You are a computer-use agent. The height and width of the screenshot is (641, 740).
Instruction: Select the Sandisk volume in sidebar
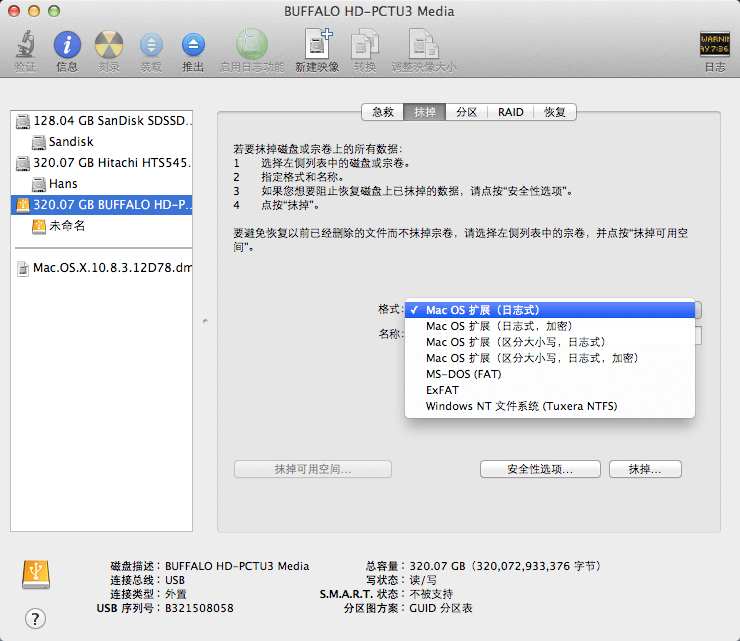coord(101,142)
